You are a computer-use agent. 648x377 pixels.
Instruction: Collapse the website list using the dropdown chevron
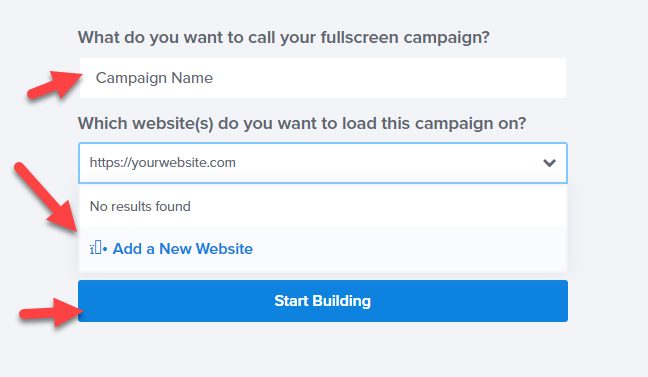tap(549, 163)
